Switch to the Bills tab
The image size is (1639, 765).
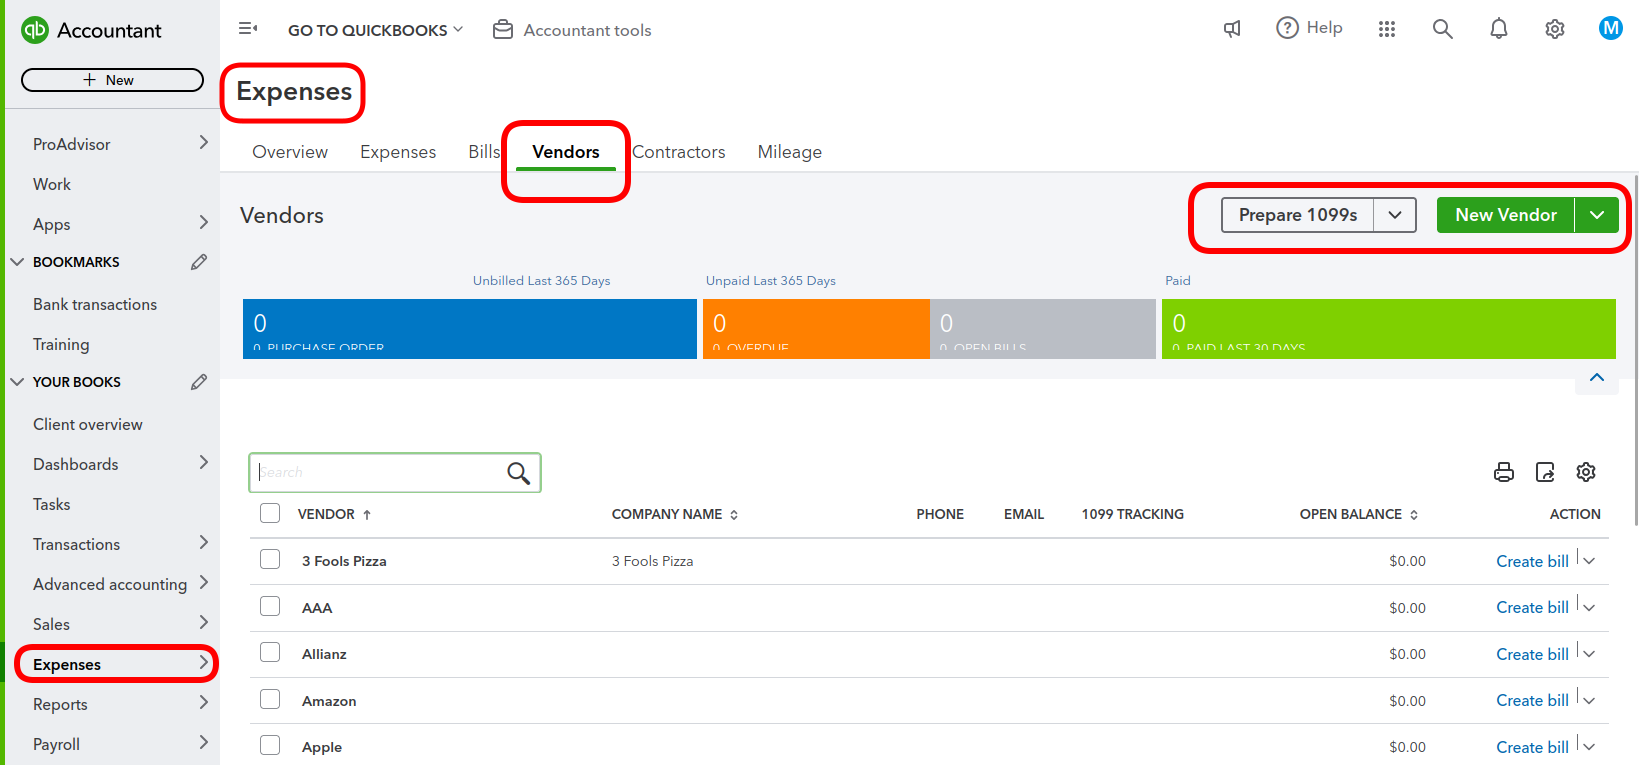tap(484, 152)
